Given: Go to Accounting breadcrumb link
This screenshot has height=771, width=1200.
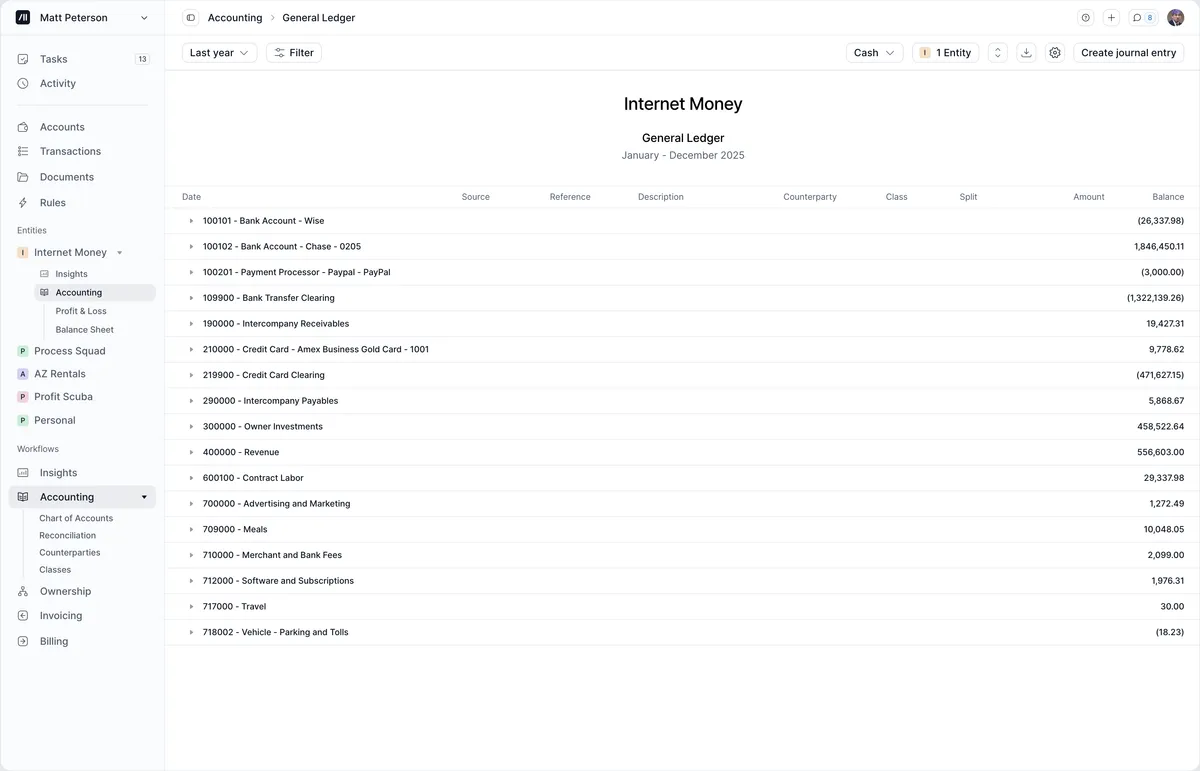Looking at the screenshot, I should (x=235, y=18).
